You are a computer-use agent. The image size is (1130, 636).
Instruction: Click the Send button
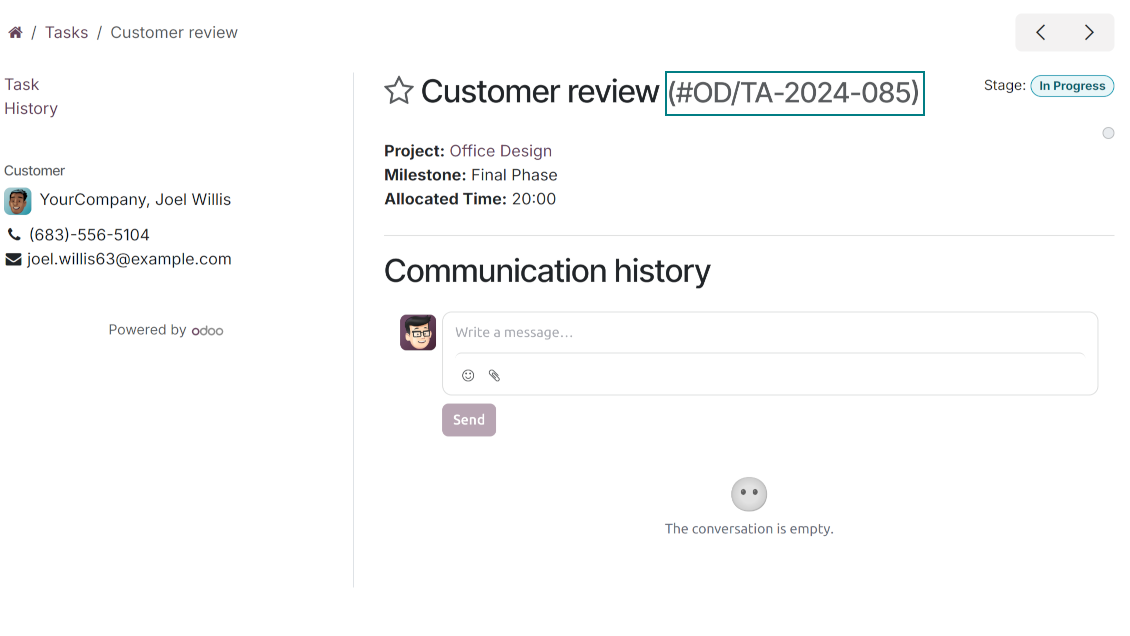pyautogui.click(x=469, y=420)
